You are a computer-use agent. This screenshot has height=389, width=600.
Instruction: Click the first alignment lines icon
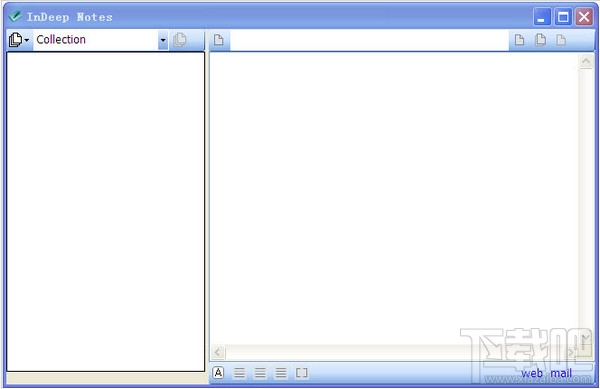pyautogui.click(x=240, y=373)
